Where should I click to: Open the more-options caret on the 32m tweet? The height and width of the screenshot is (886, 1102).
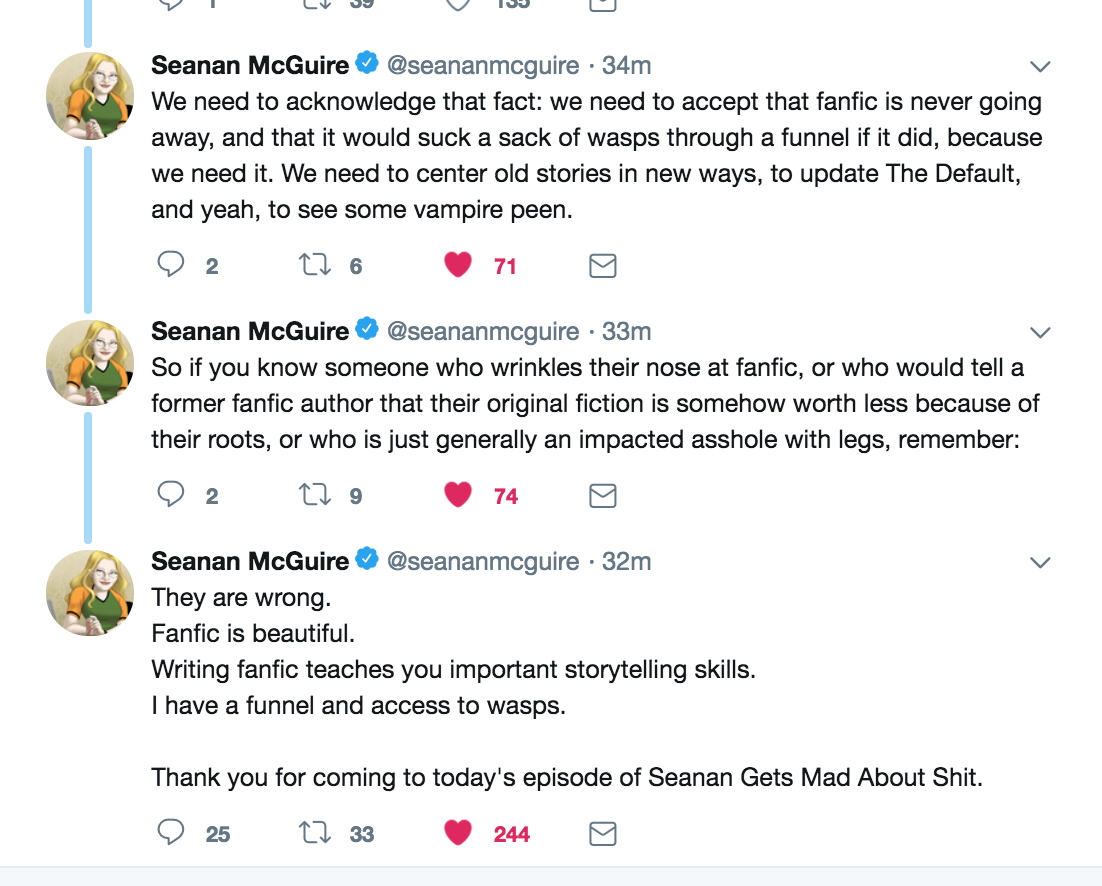(x=1040, y=563)
